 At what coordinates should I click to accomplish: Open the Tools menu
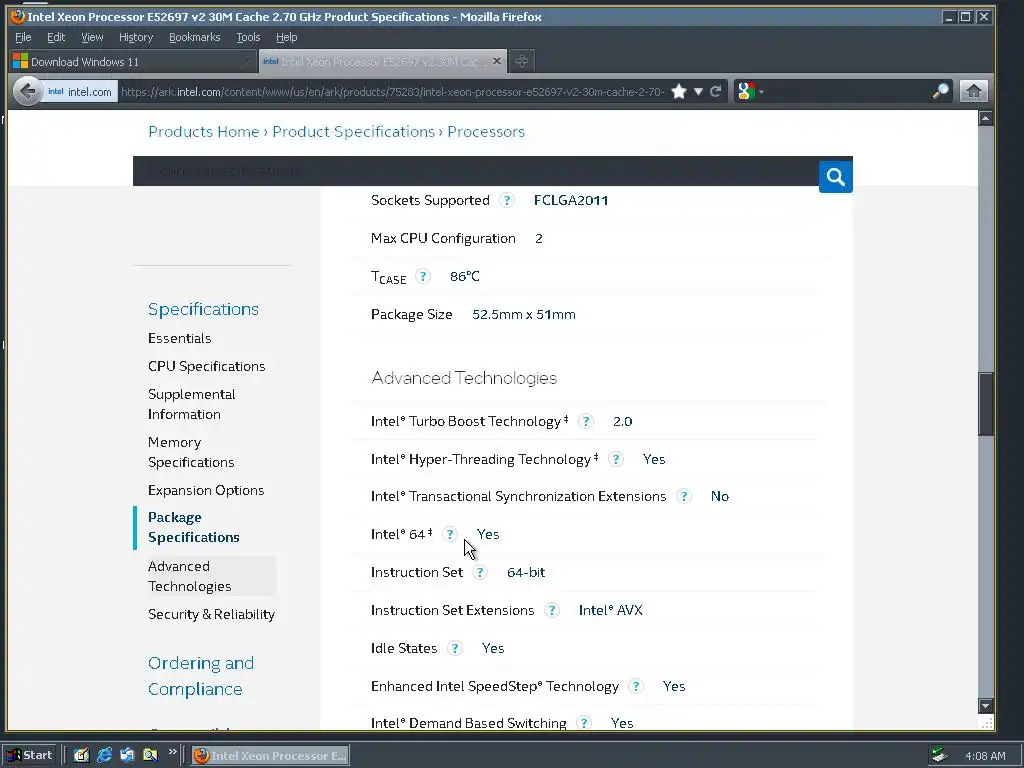pos(248,37)
